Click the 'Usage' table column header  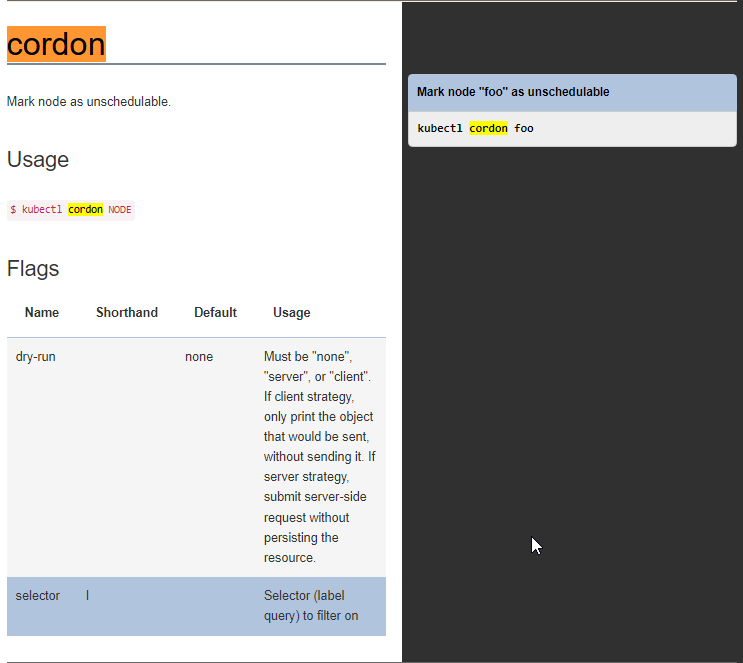(x=292, y=313)
